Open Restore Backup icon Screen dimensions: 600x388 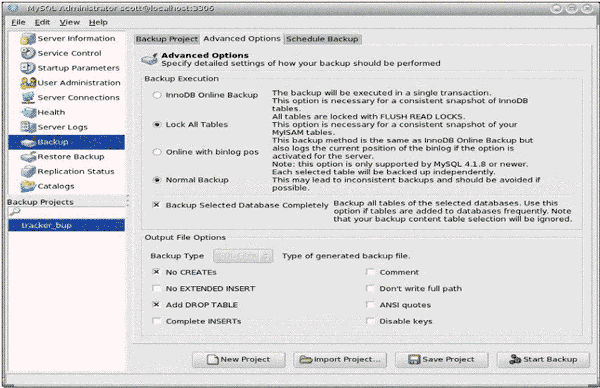pos(28,157)
